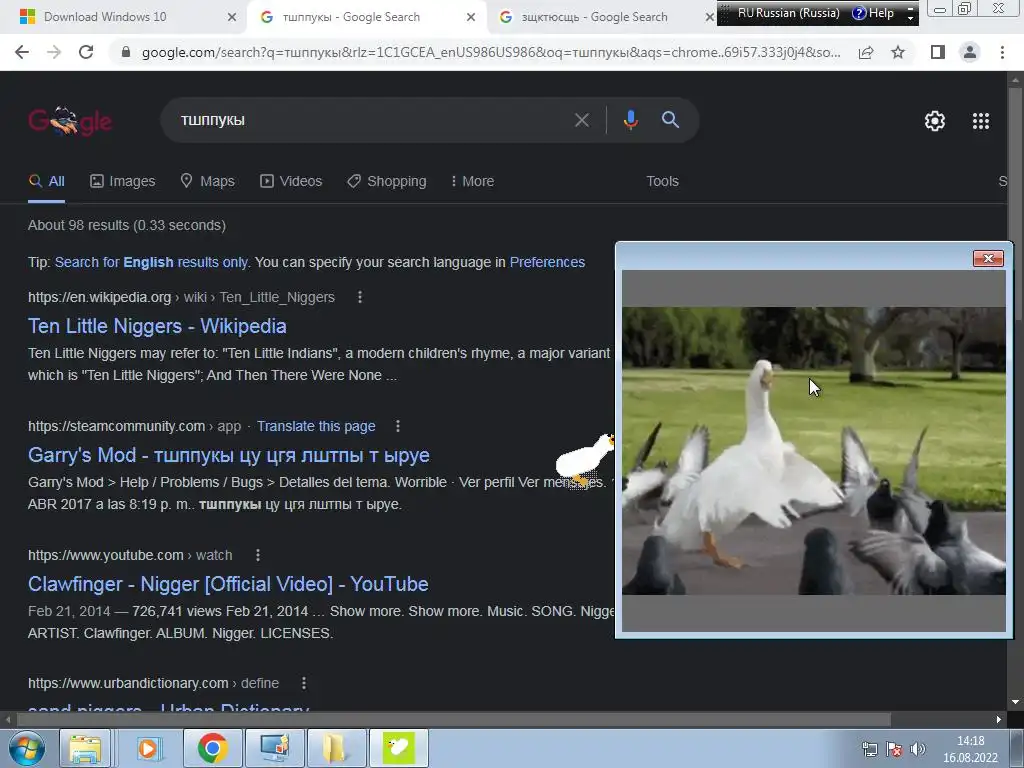Clear the Google search box text
The width and height of the screenshot is (1024, 768).
[x=581, y=120]
